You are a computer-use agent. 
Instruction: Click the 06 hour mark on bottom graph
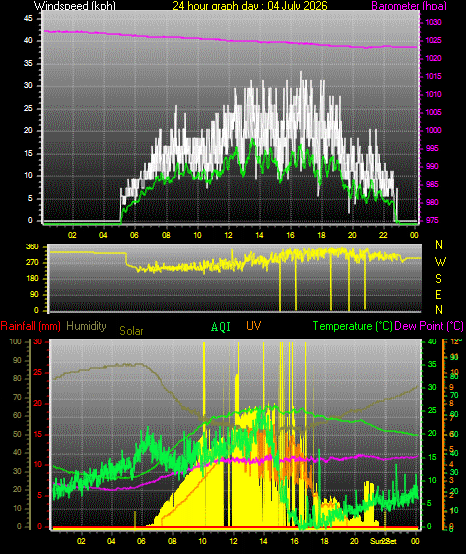(141, 541)
